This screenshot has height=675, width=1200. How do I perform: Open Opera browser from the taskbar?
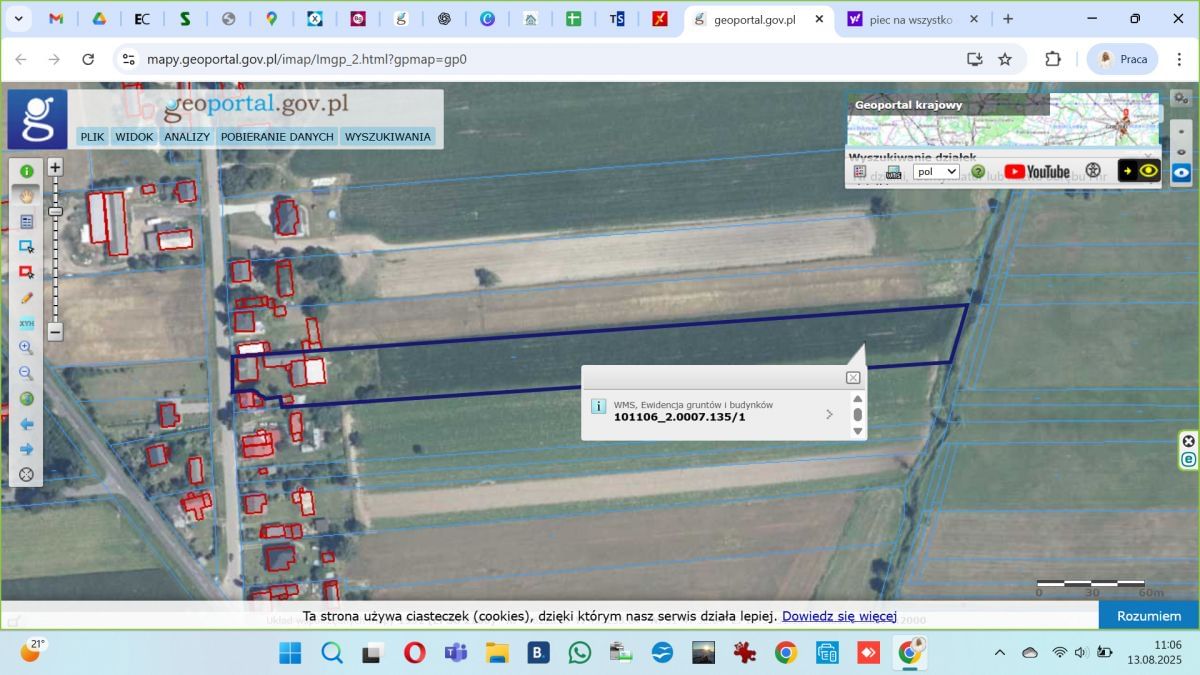(414, 653)
